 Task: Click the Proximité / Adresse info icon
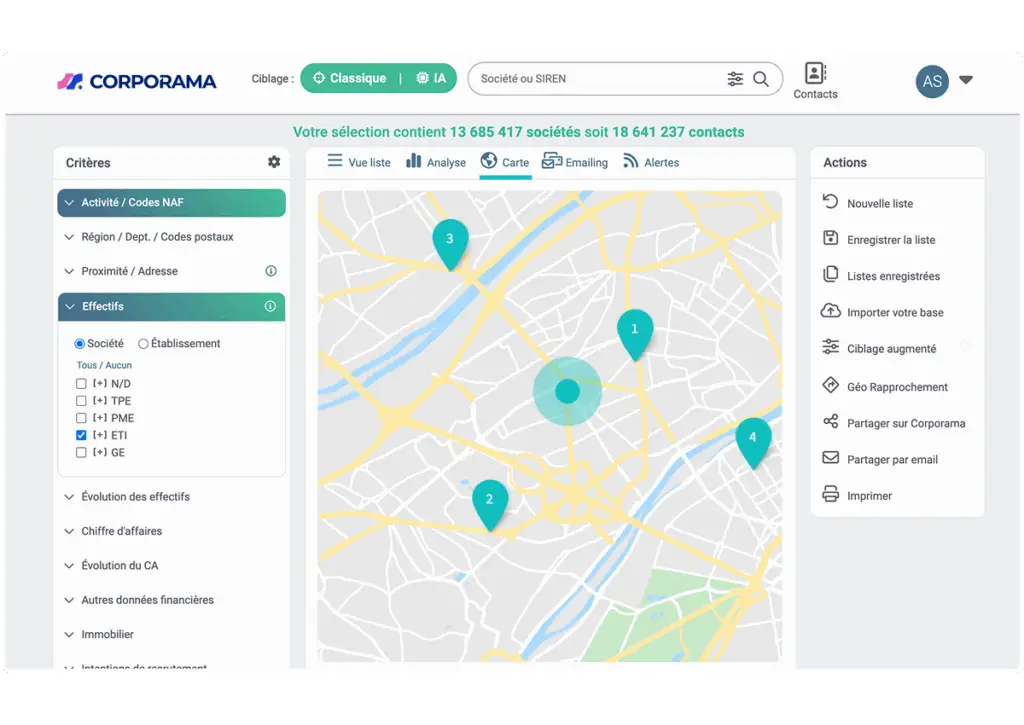271,271
